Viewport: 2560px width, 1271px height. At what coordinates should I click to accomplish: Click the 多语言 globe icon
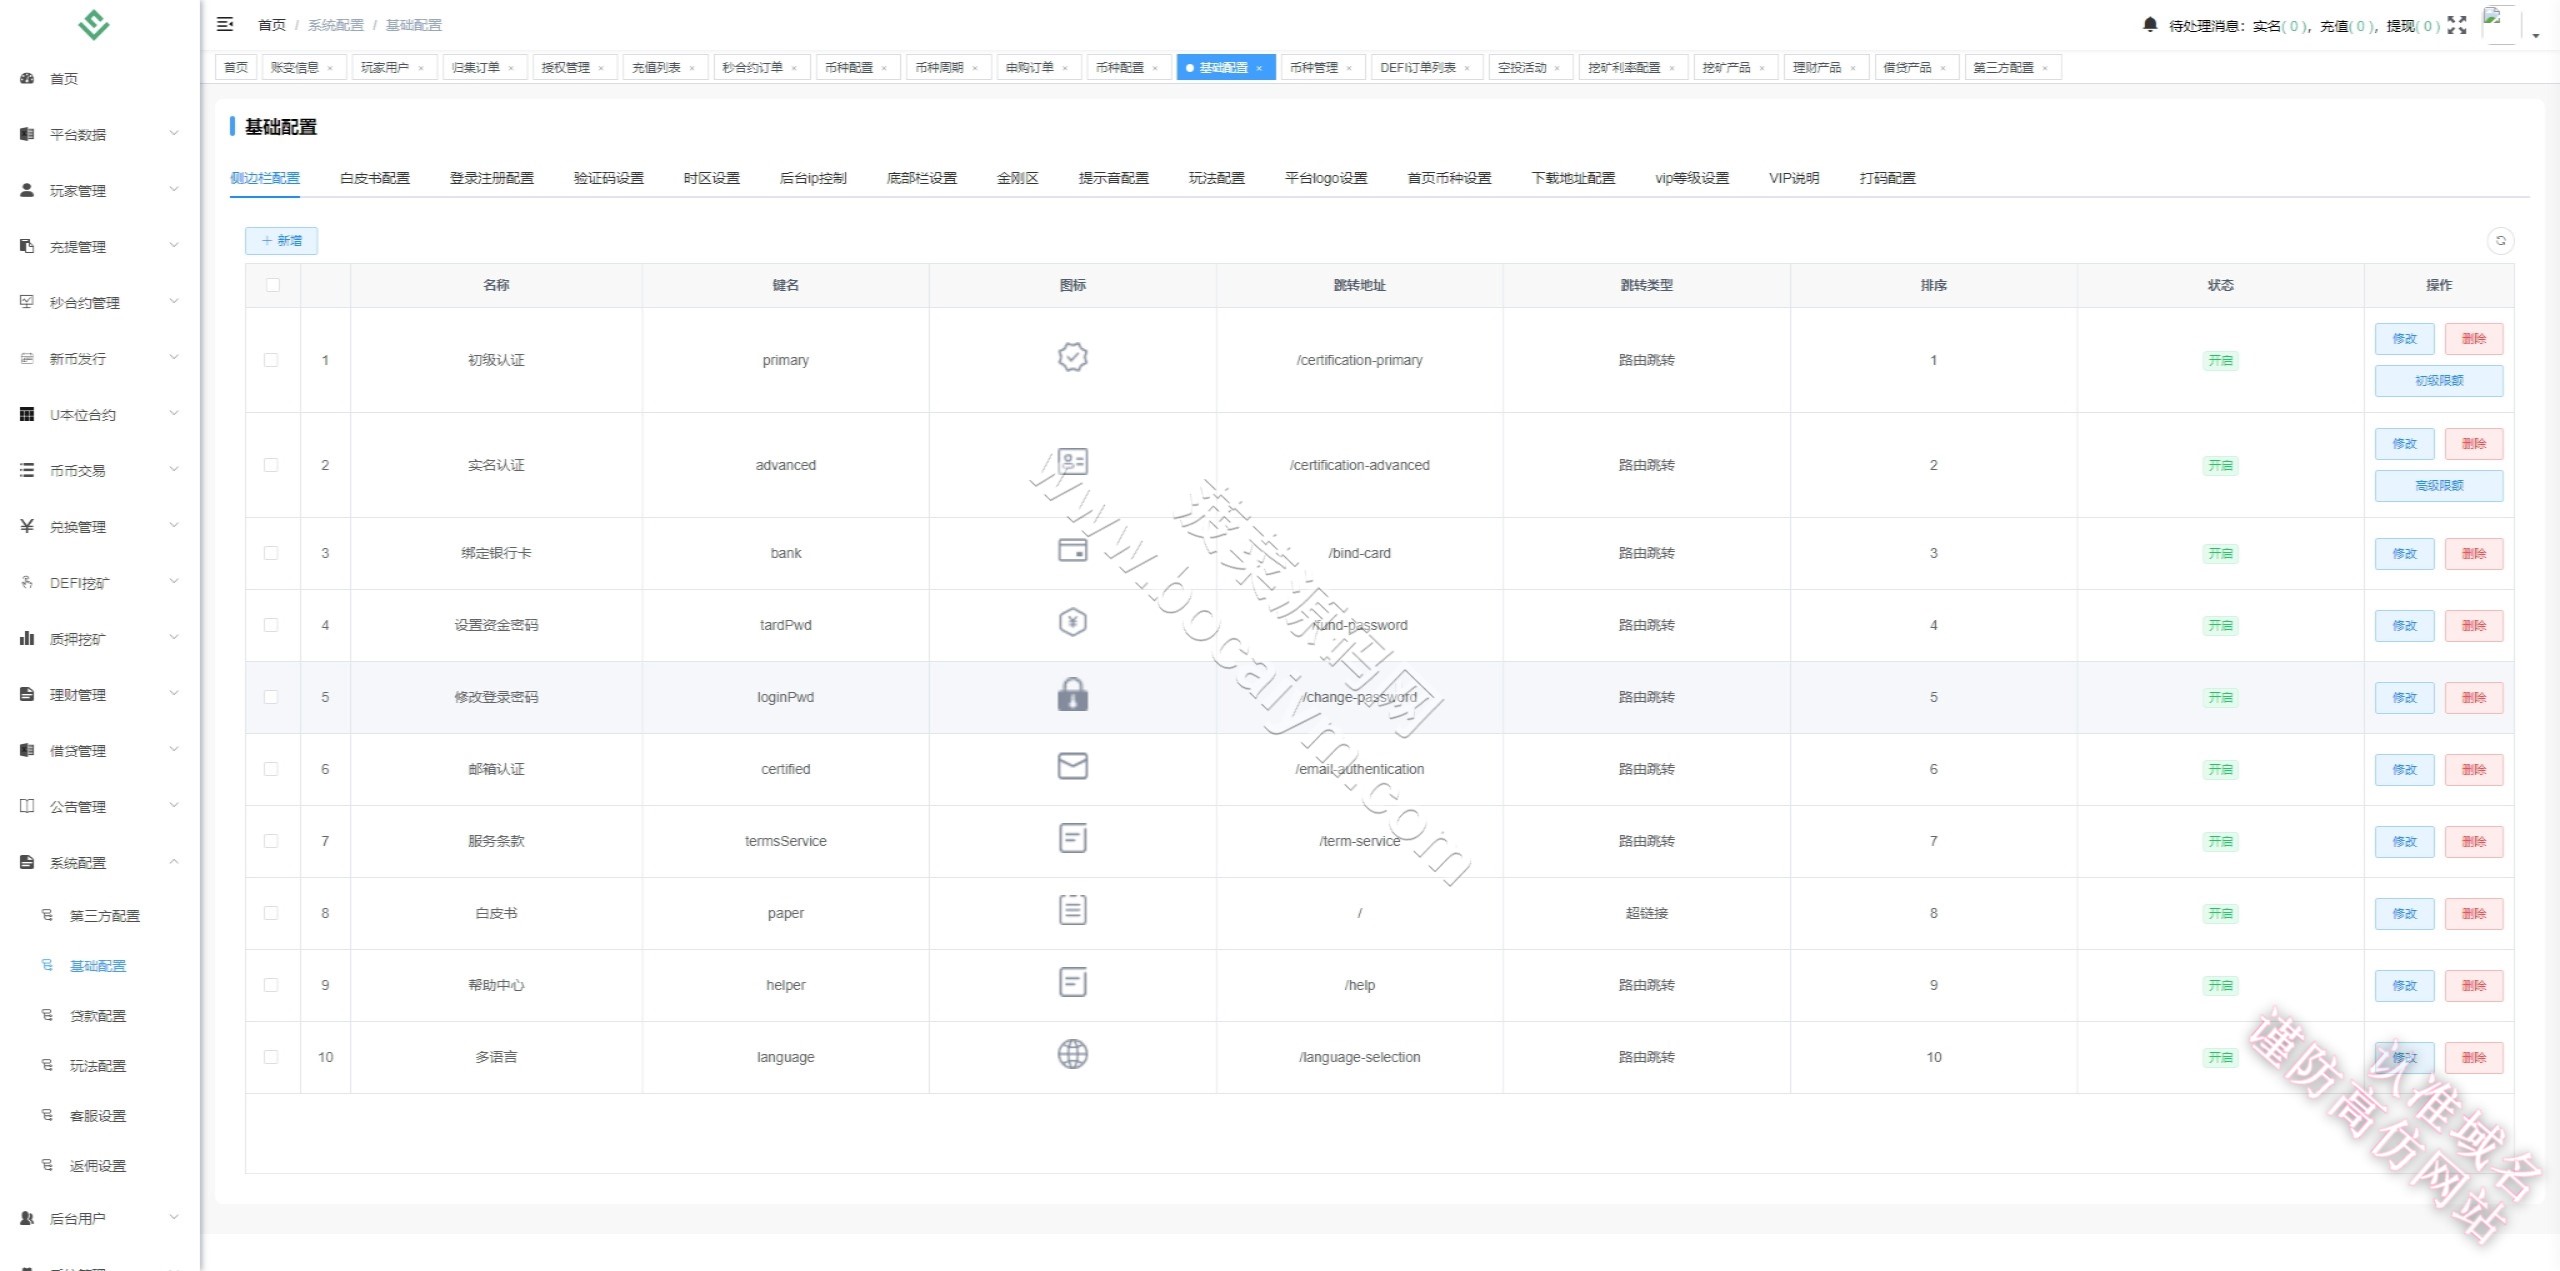tap(1072, 1054)
